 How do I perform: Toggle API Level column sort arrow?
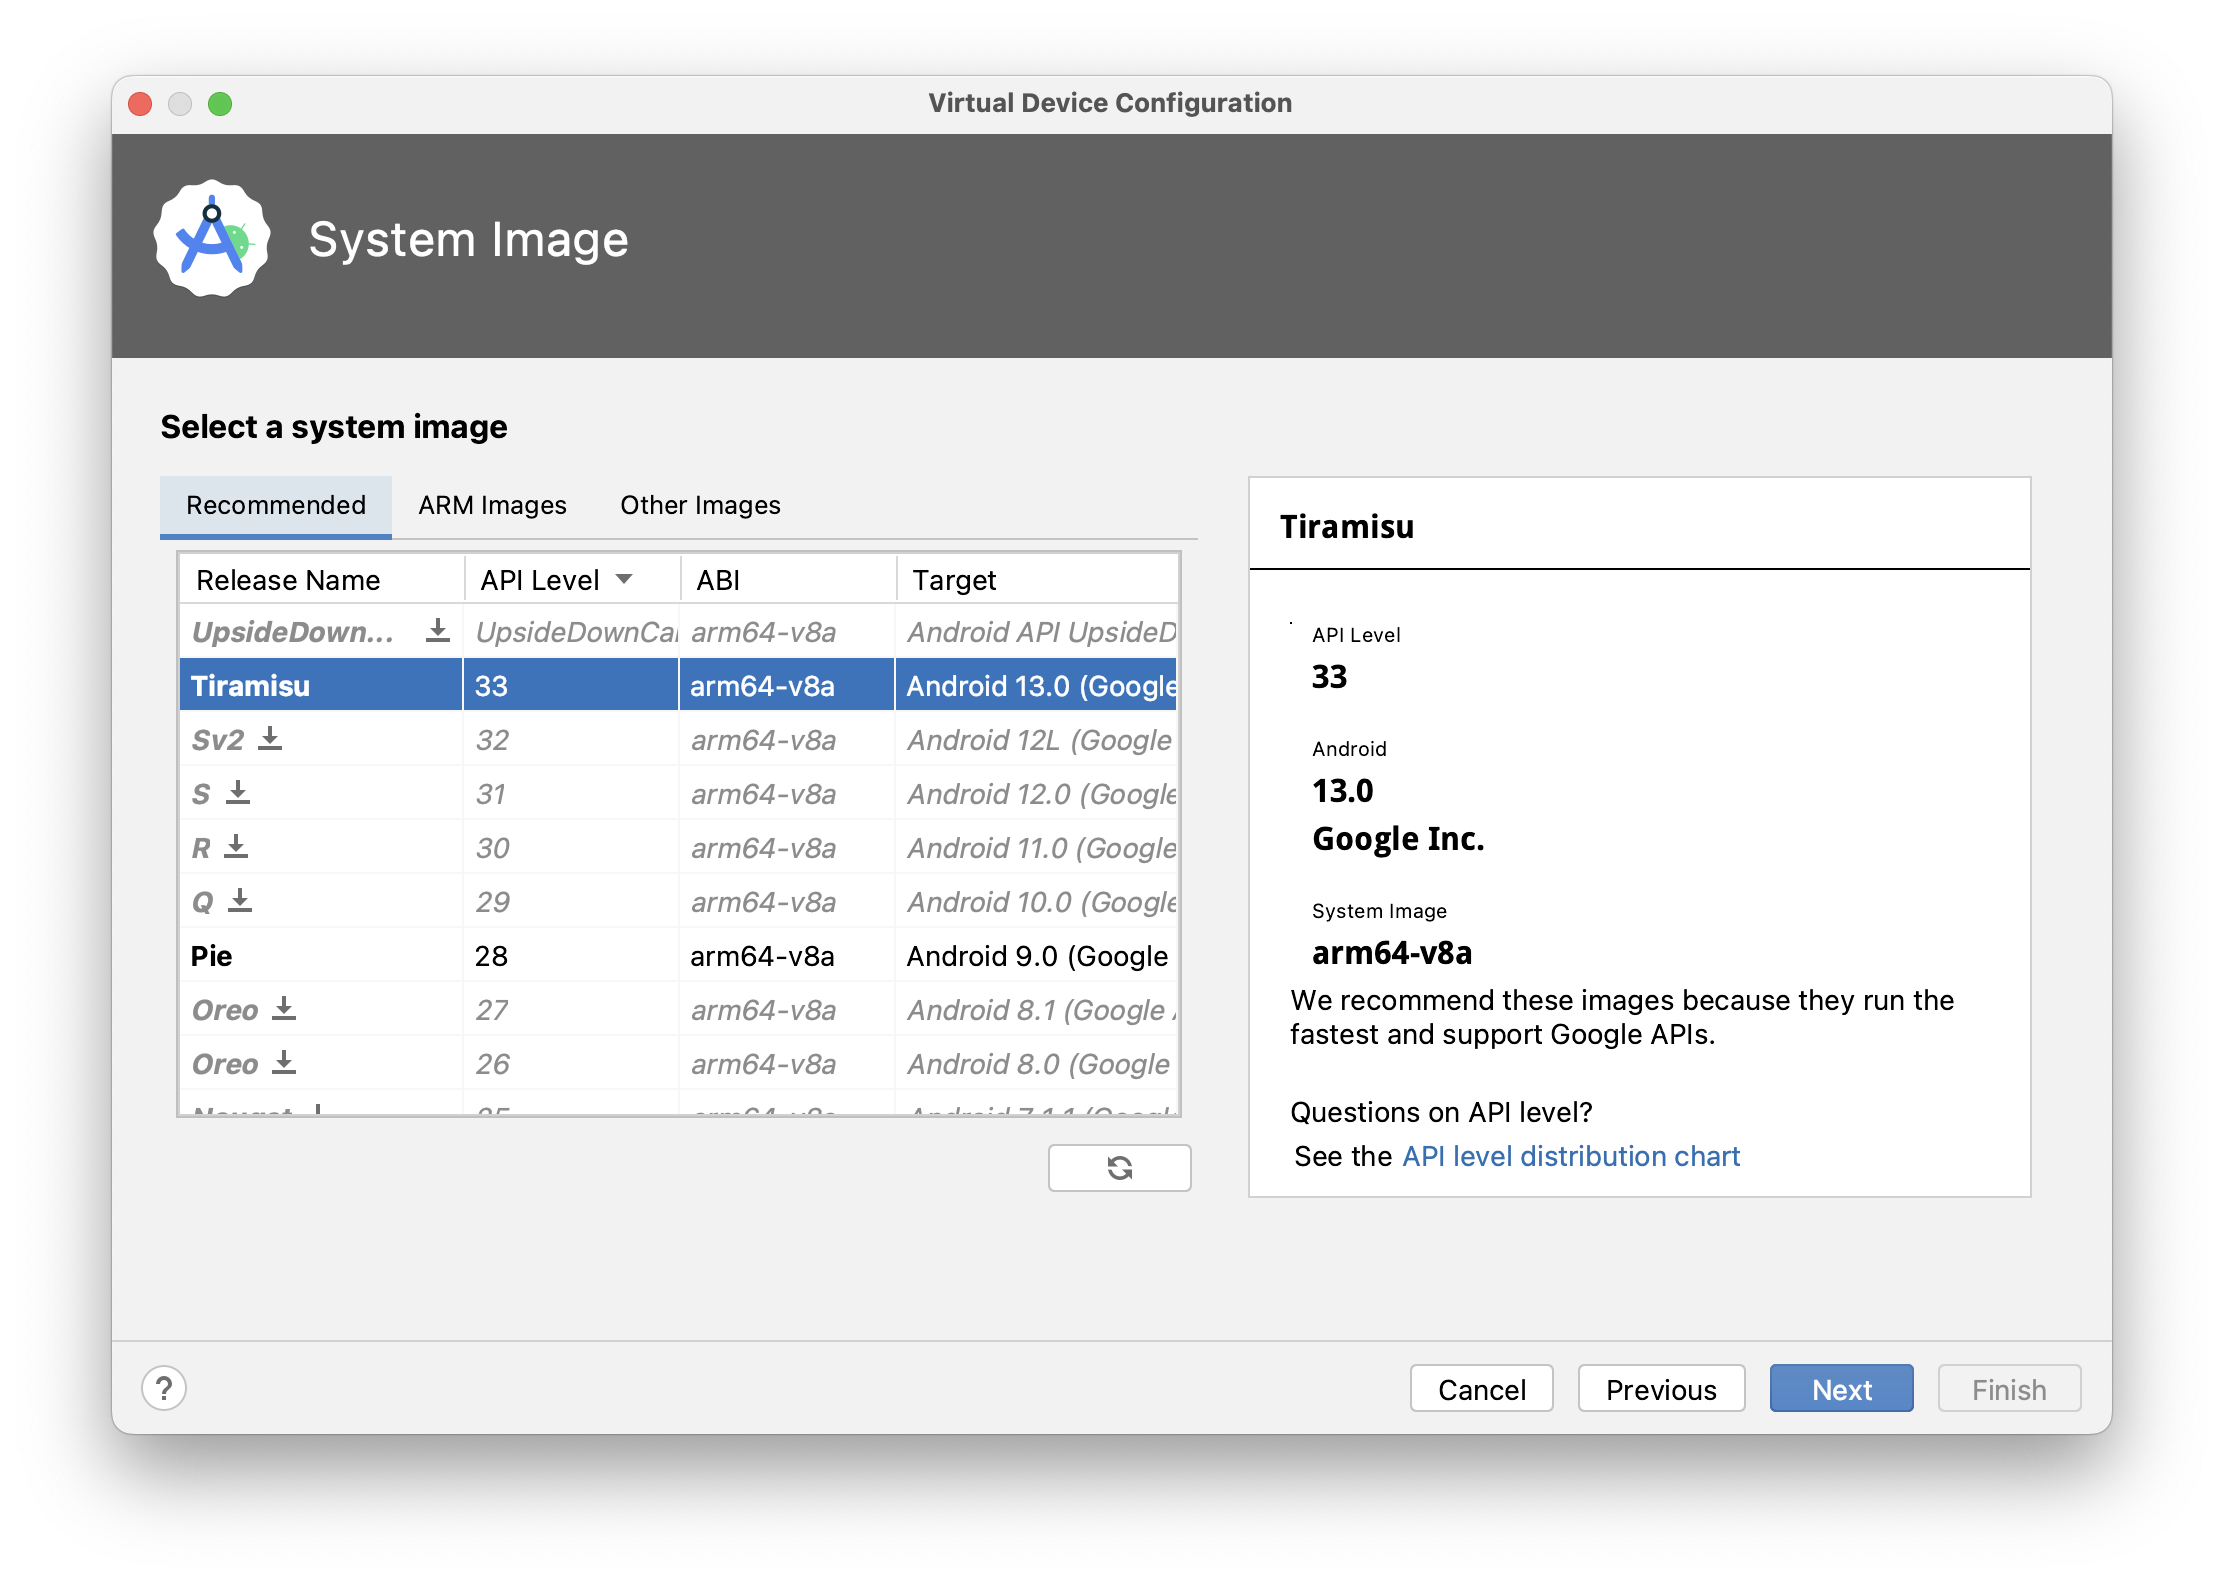(624, 579)
